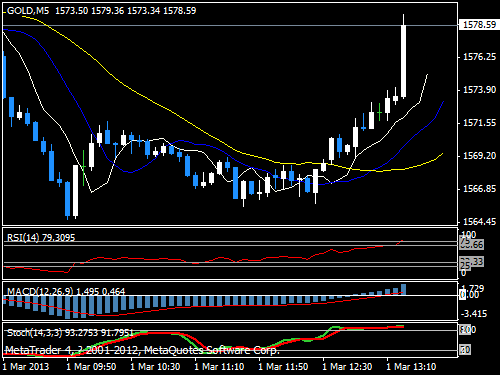500x375 pixels.
Task: Click the 1 Mar 11:10 time label
Action: [219, 367]
